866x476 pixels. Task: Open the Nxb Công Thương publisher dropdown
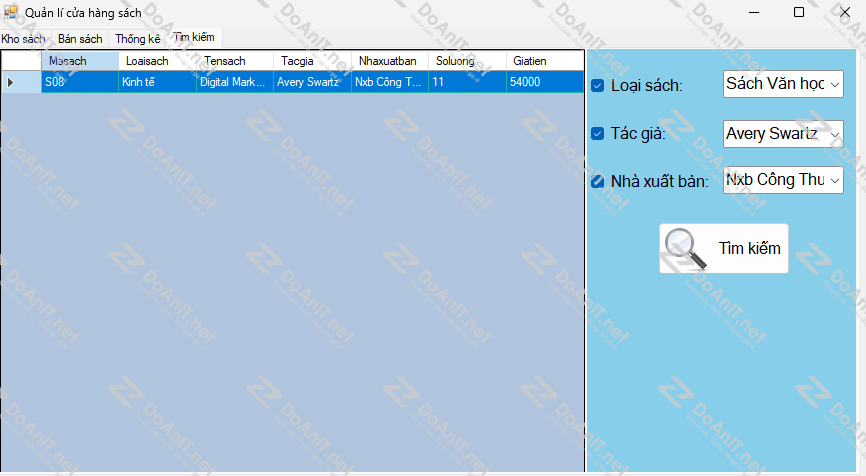pyautogui.click(x=834, y=180)
